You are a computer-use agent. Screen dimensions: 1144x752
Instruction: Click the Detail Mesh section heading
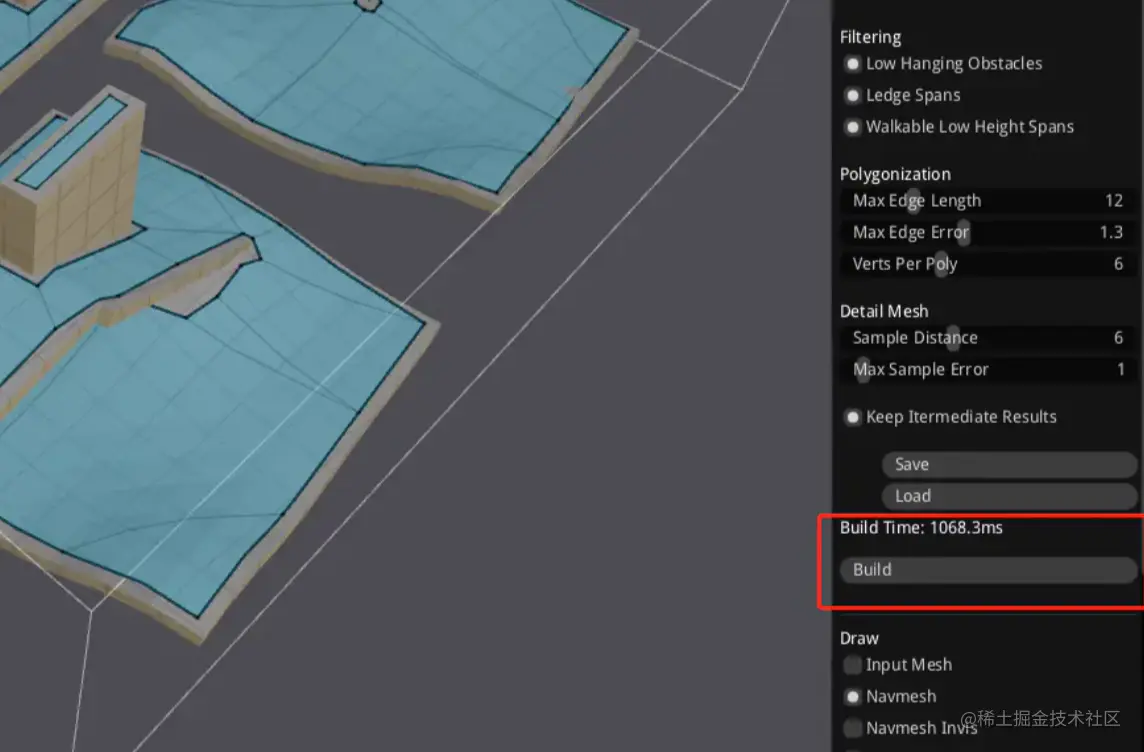[884, 311]
